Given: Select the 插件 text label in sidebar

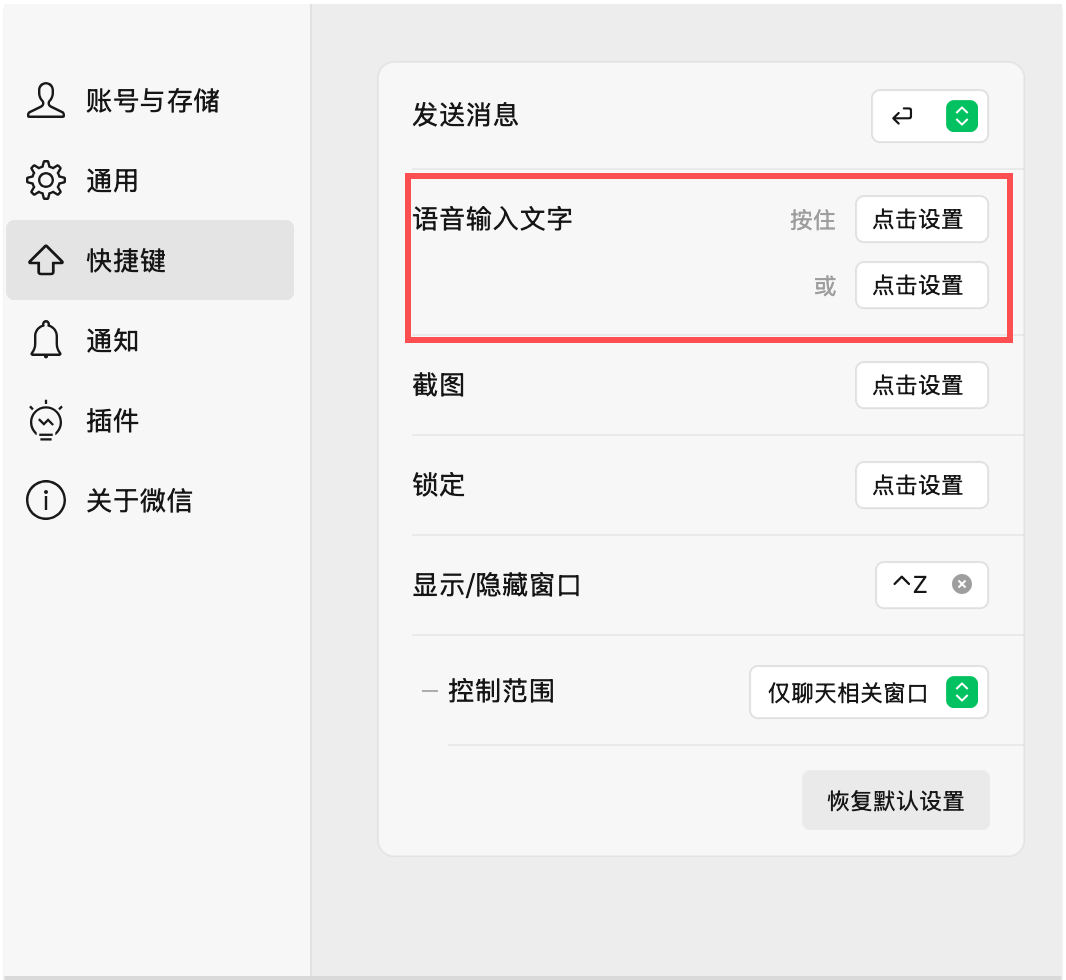Looking at the screenshot, I should coord(112,421).
